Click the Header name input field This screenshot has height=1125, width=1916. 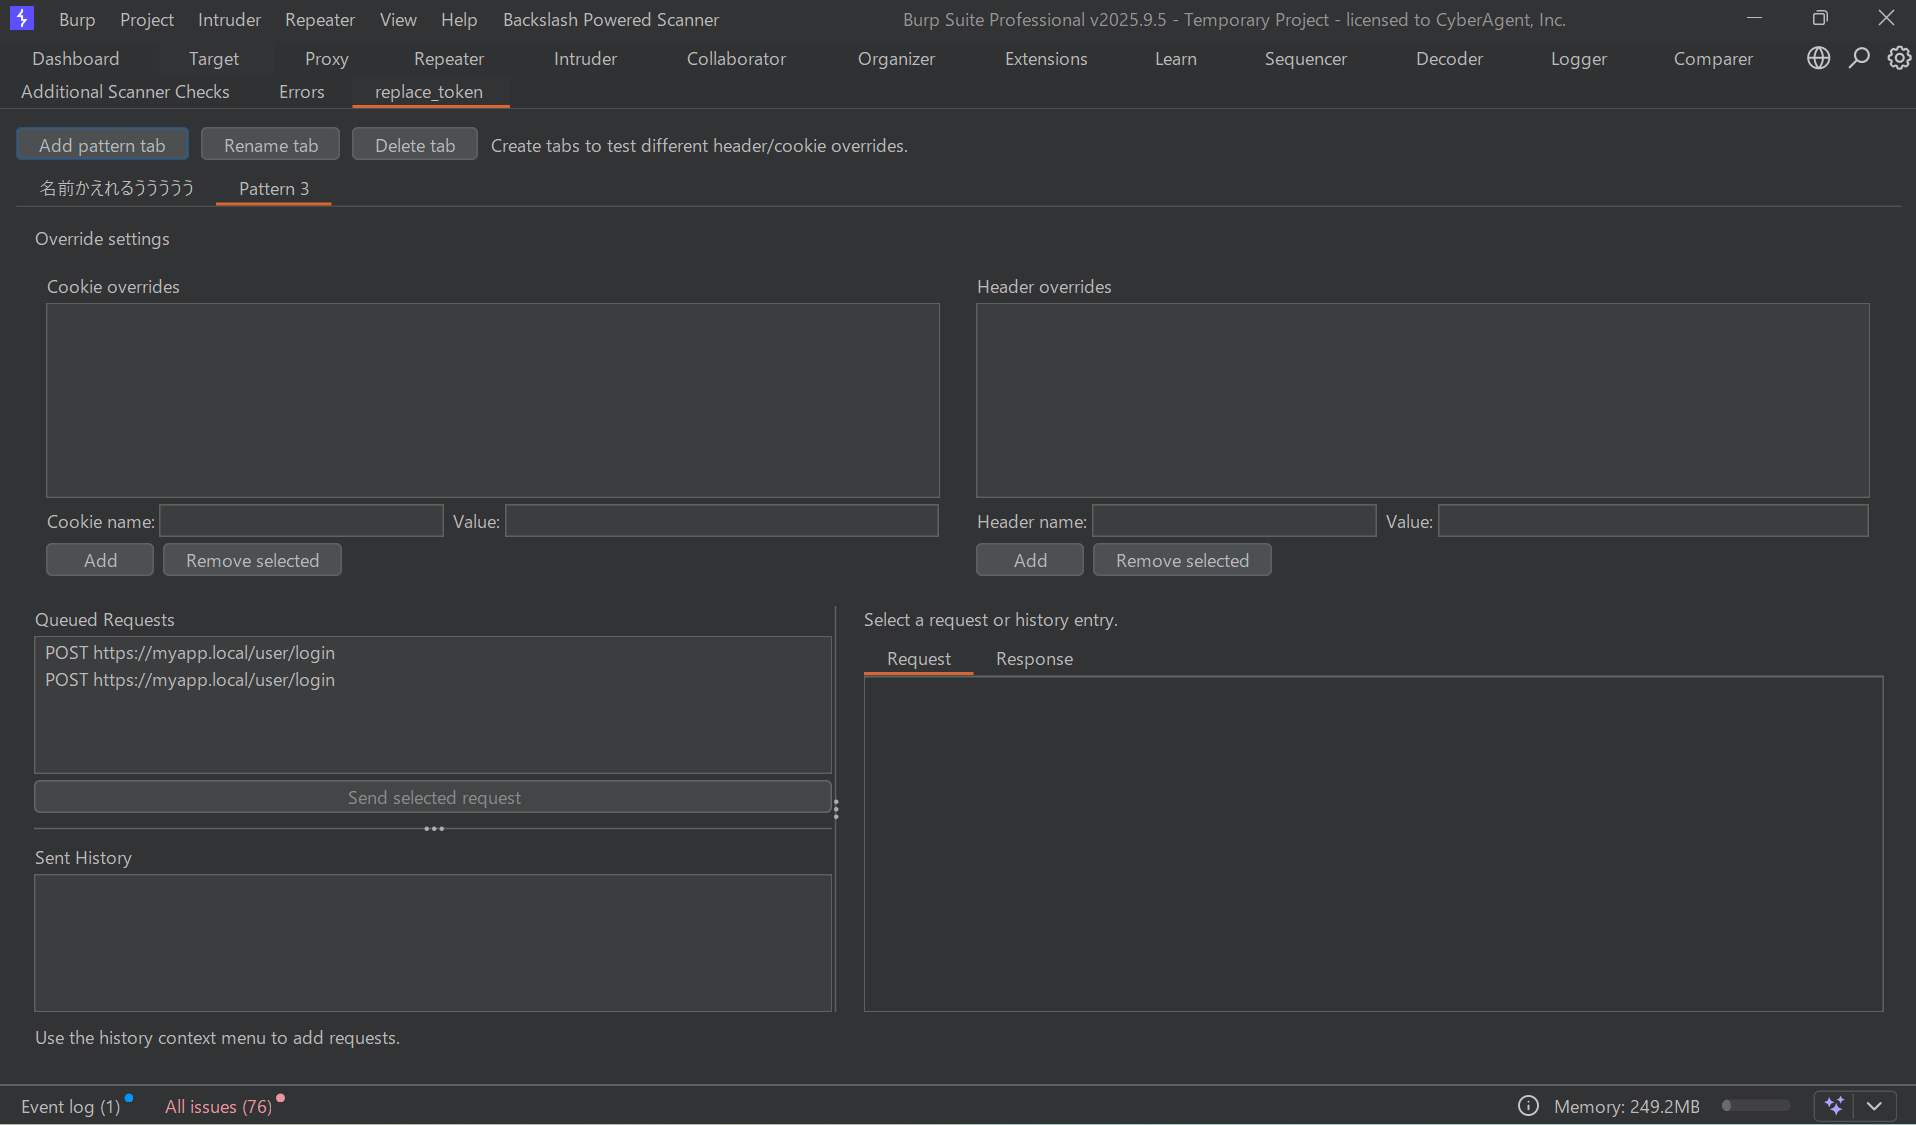[x=1234, y=521]
